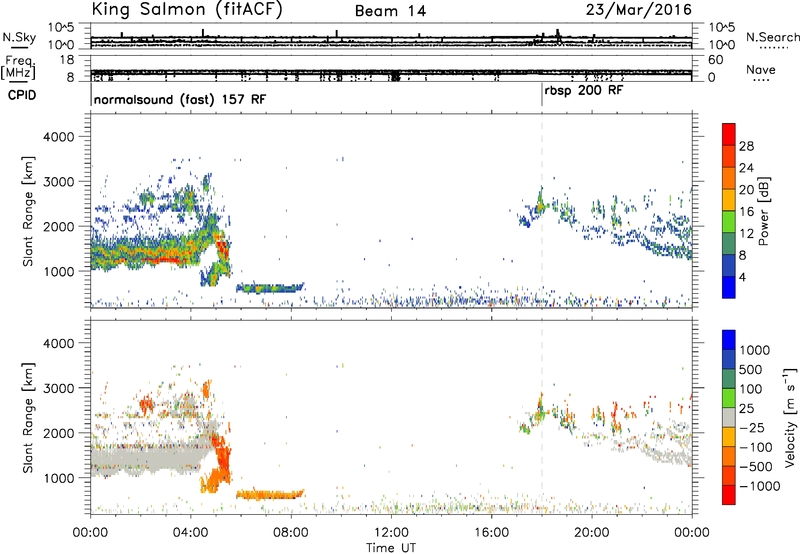Click the "Time UT" axis label
Screen dimensions: 800x554
click(x=391, y=548)
